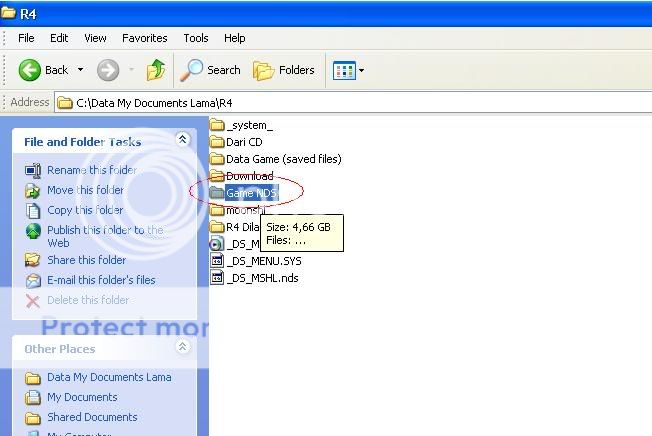
Task: Click the Shared Documents folder icon
Action: point(33,418)
